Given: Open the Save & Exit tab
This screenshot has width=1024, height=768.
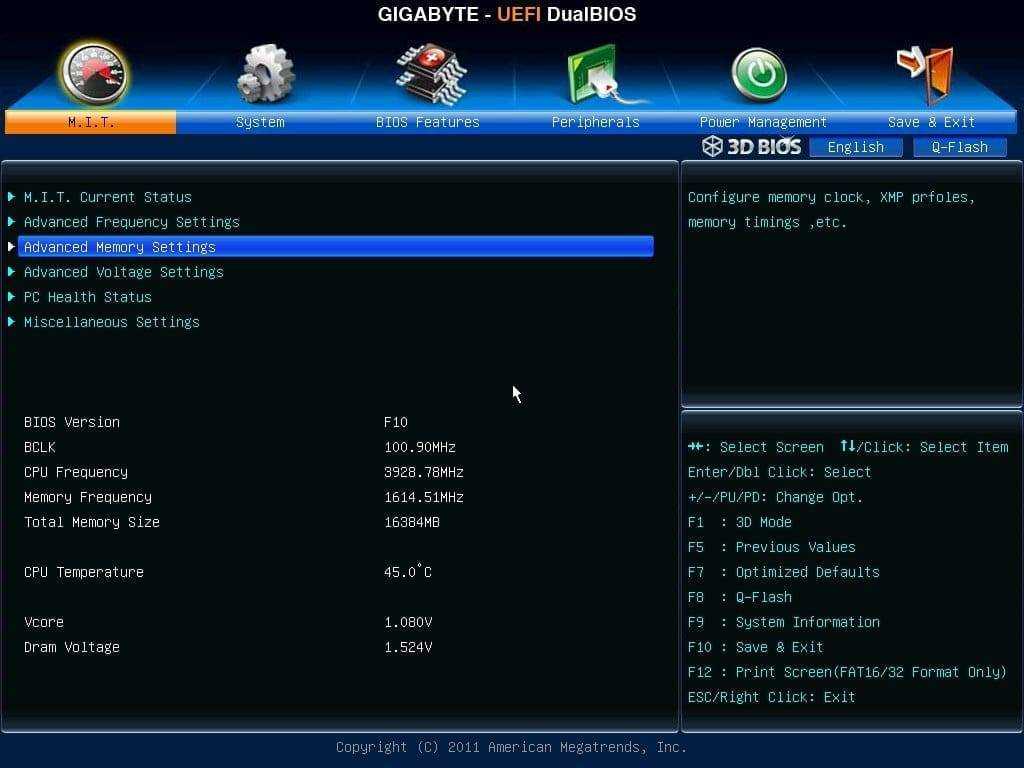Looking at the screenshot, I should coord(931,122).
